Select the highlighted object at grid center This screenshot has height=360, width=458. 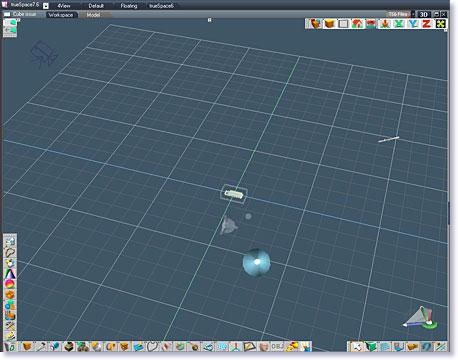pyautogui.click(x=234, y=194)
